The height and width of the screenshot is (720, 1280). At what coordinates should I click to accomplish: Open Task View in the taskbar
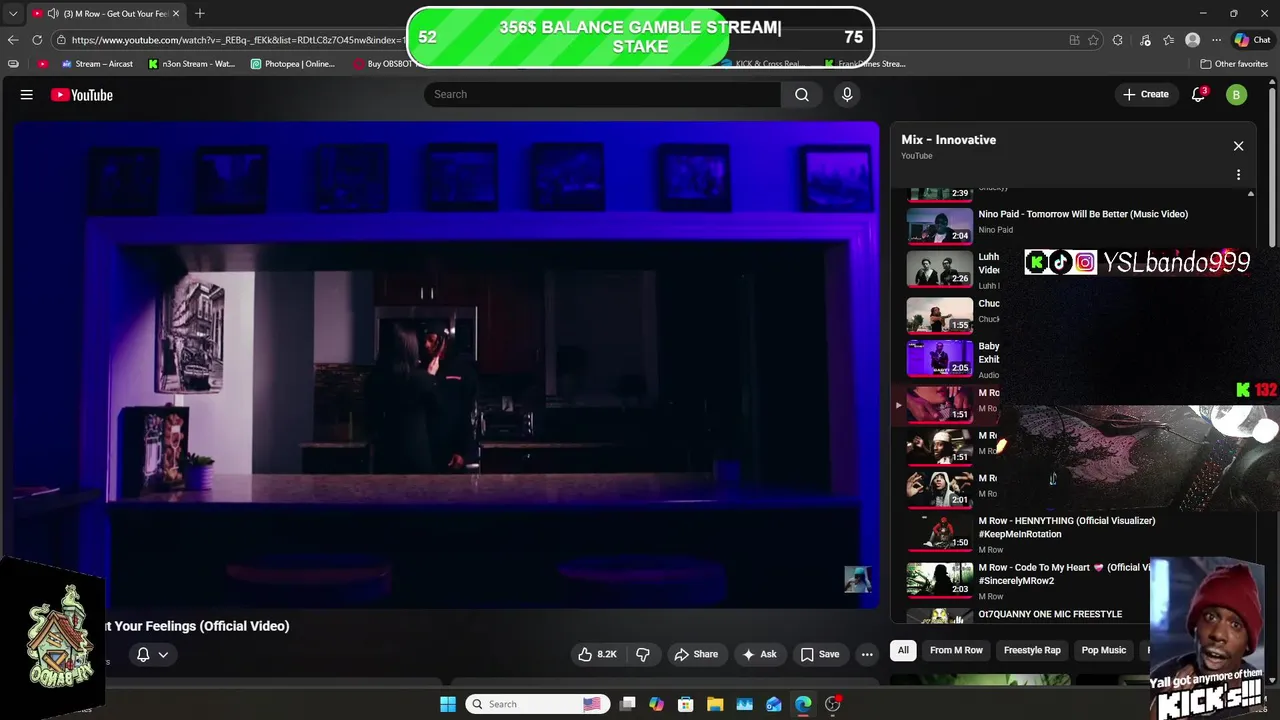627,704
